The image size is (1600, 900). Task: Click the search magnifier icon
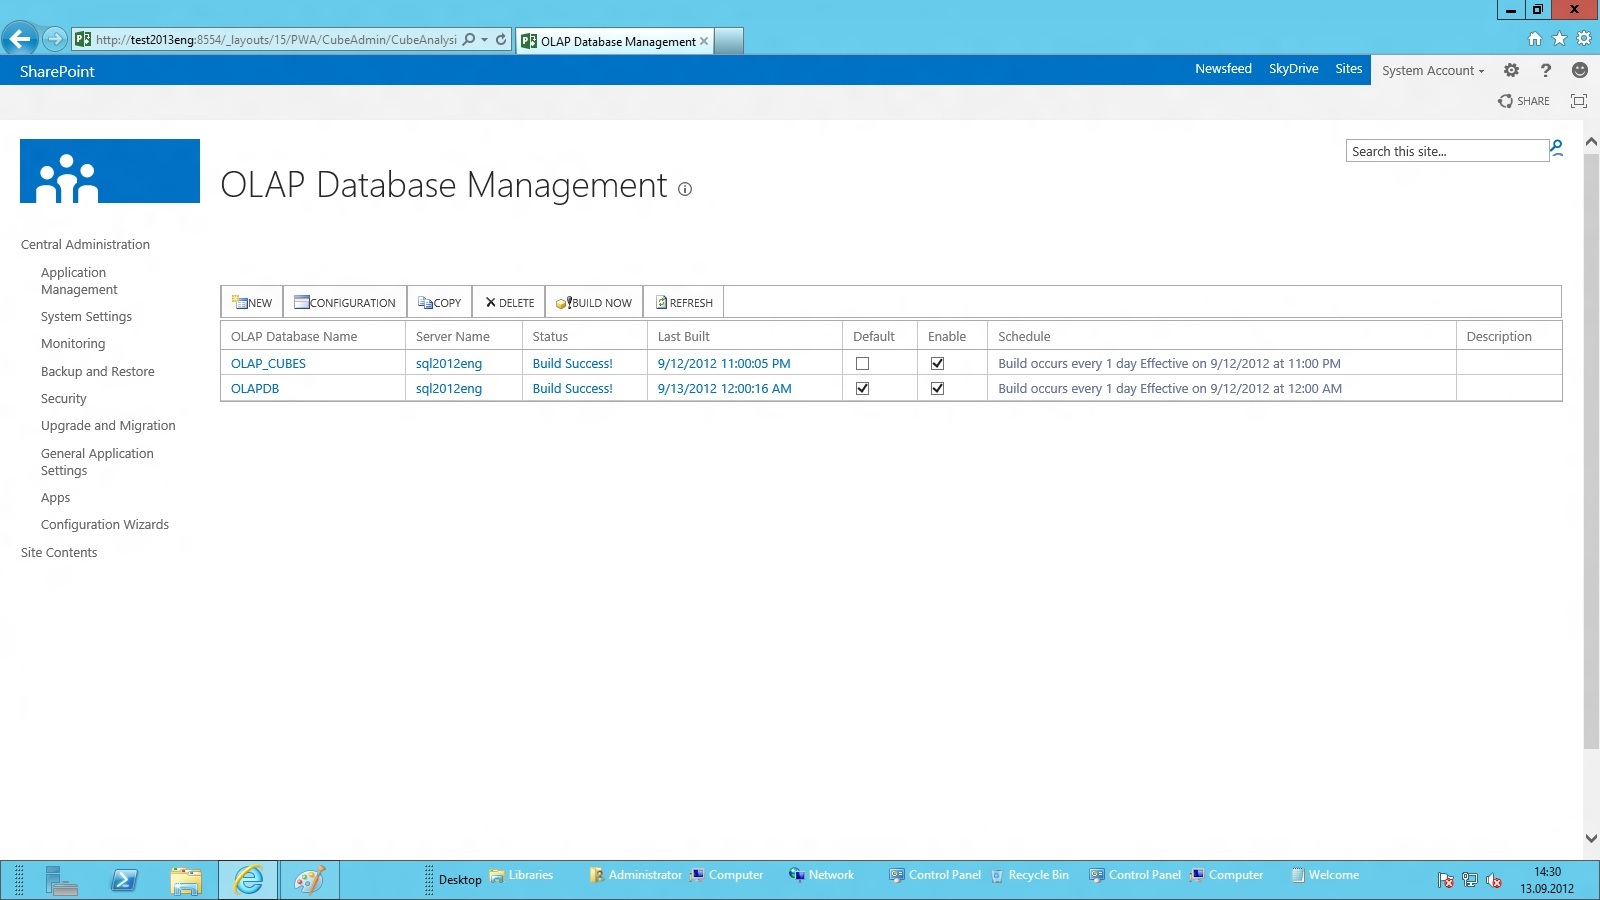(x=1557, y=148)
